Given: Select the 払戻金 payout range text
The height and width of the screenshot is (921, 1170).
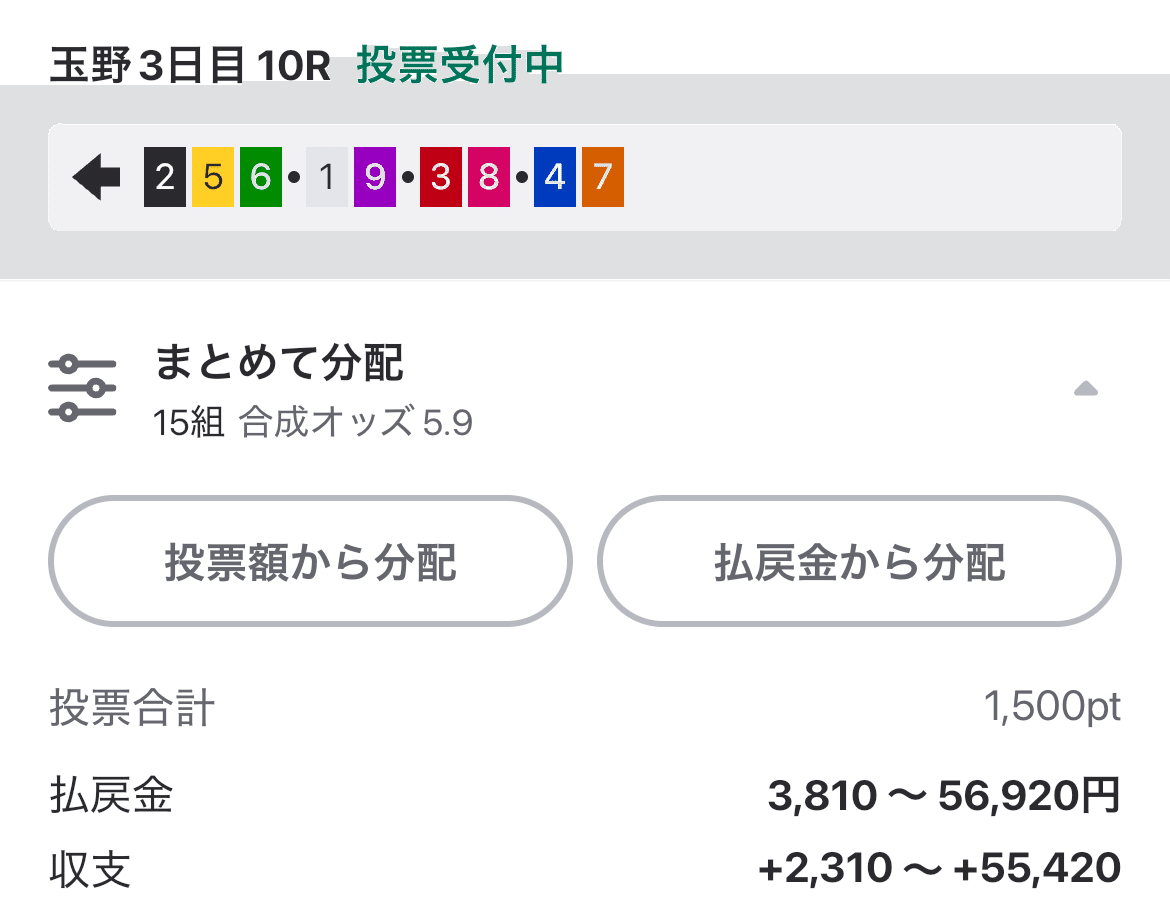Looking at the screenshot, I should [944, 795].
